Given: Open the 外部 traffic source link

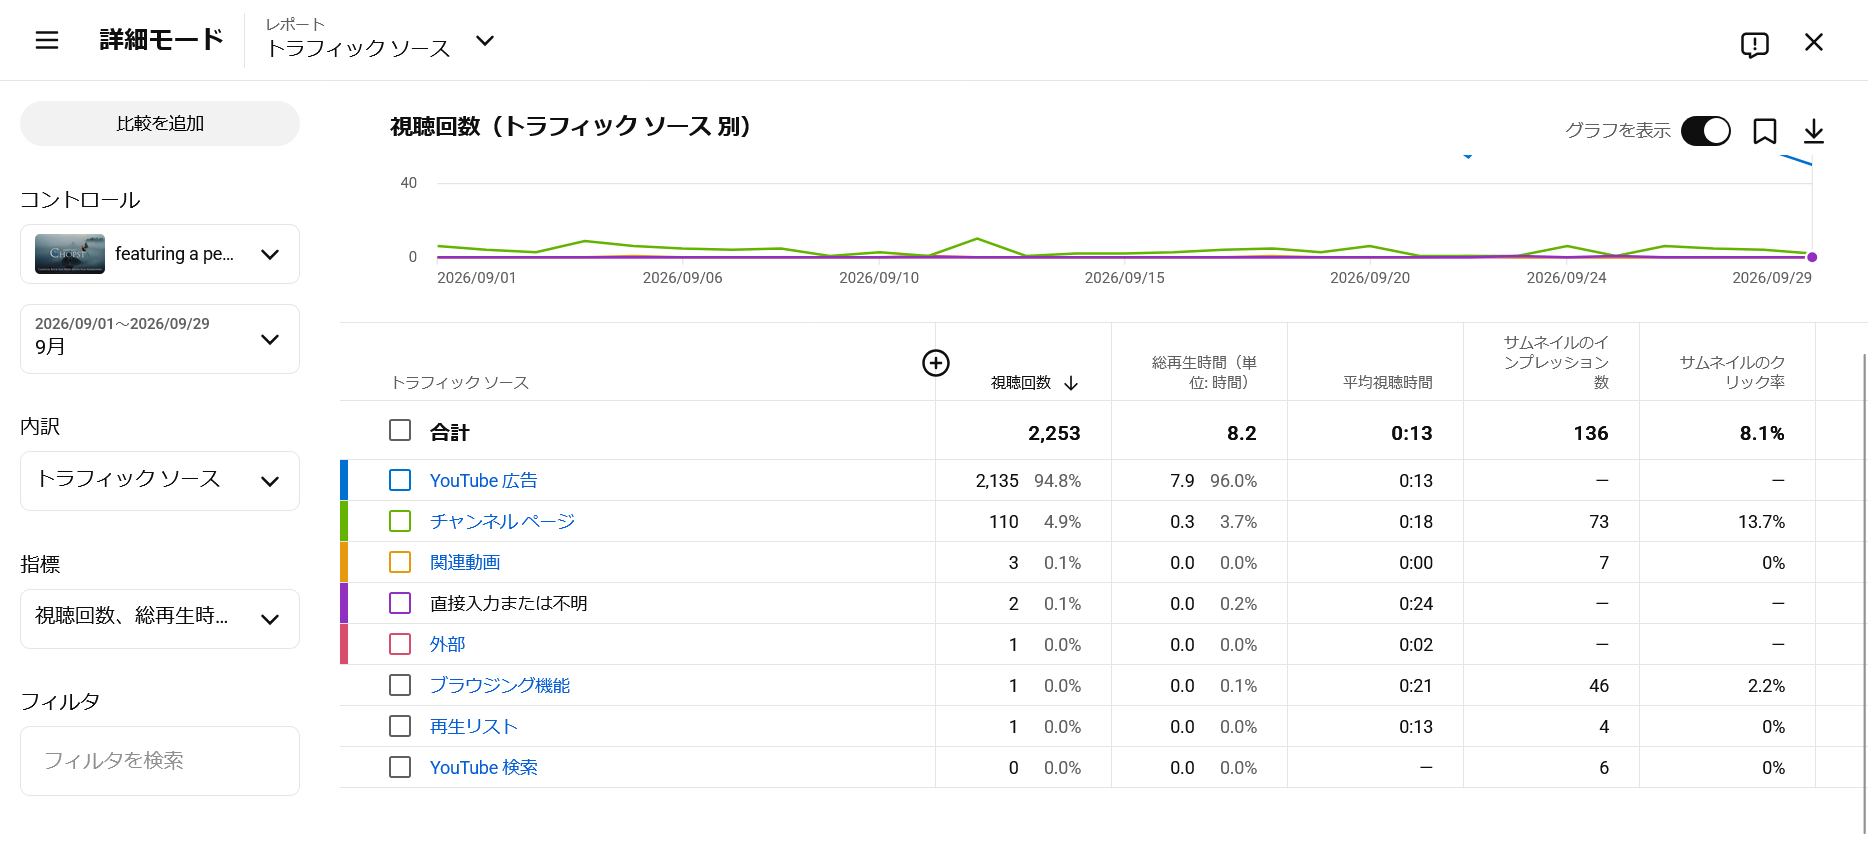Looking at the screenshot, I should point(448,645).
